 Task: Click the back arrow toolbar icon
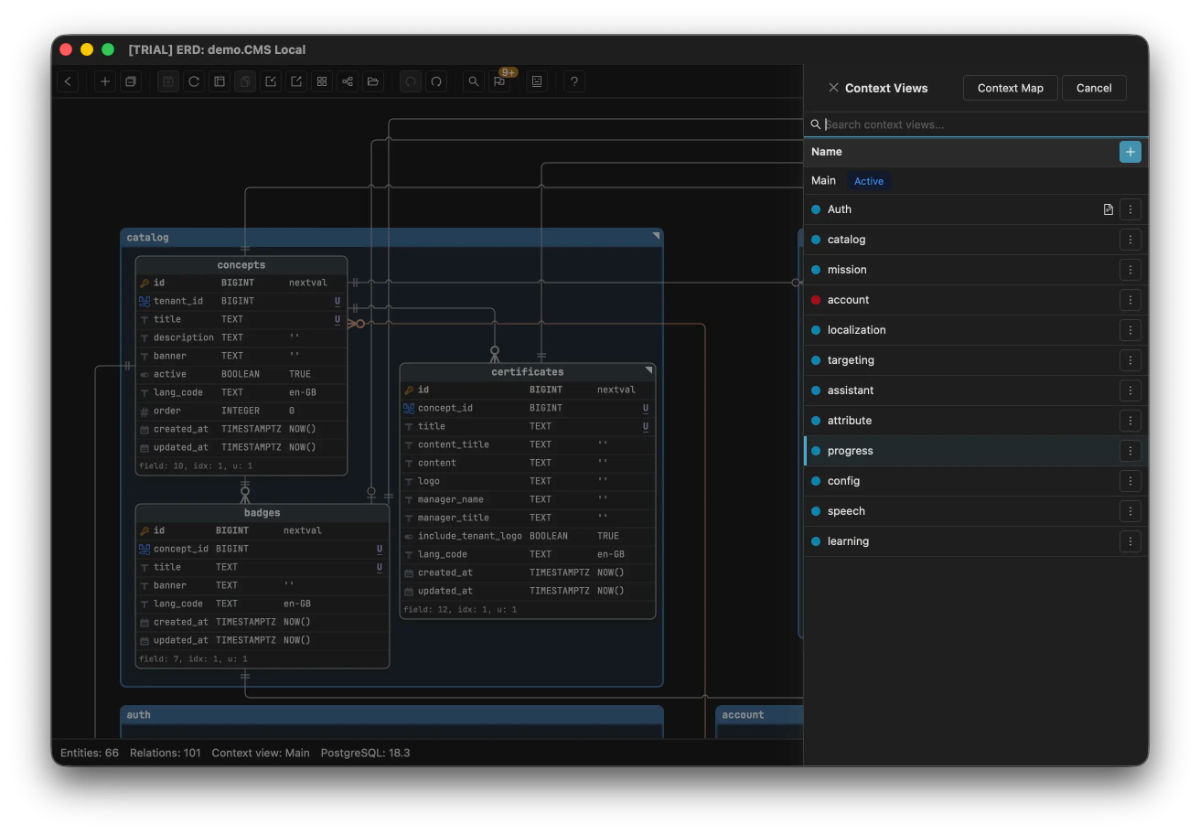click(68, 82)
